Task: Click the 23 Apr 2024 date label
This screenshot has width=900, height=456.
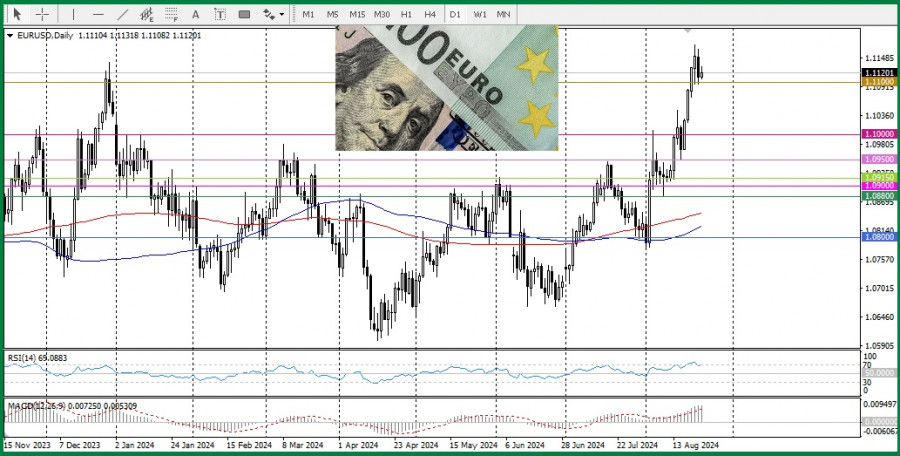Action: tap(416, 445)
